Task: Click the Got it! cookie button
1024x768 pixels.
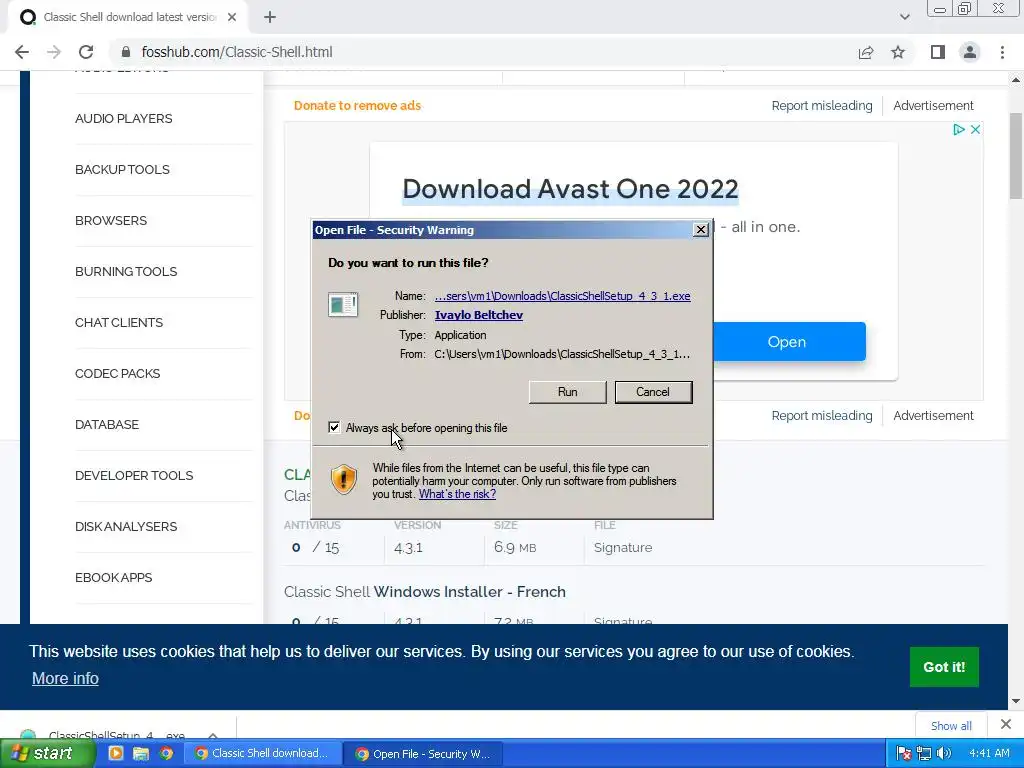Action: click(x=944, y=667)
